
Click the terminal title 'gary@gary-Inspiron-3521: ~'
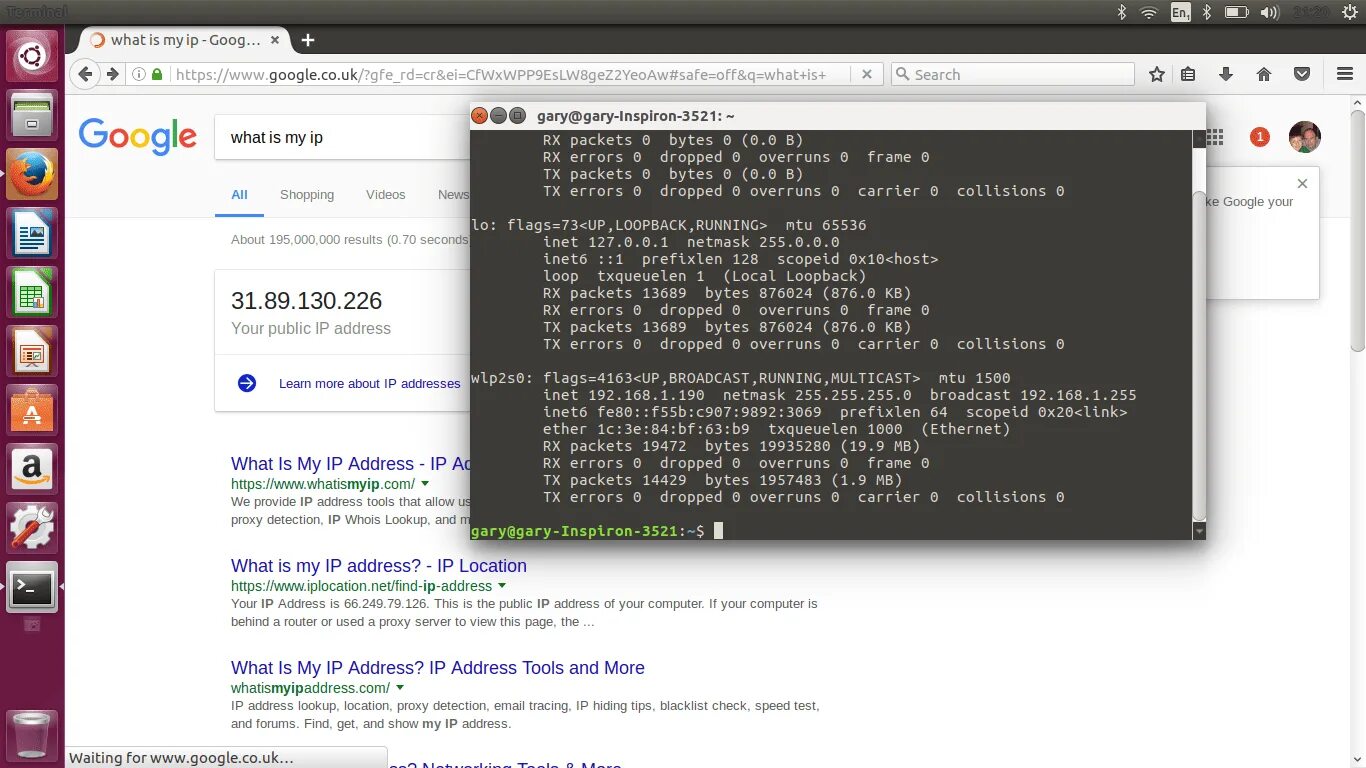point(636,116)
